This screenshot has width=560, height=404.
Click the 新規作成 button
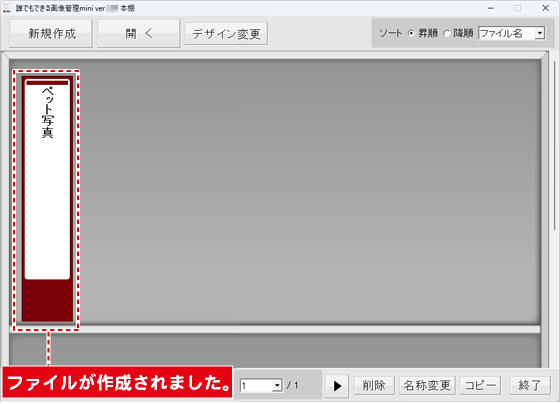pos(51,34)
